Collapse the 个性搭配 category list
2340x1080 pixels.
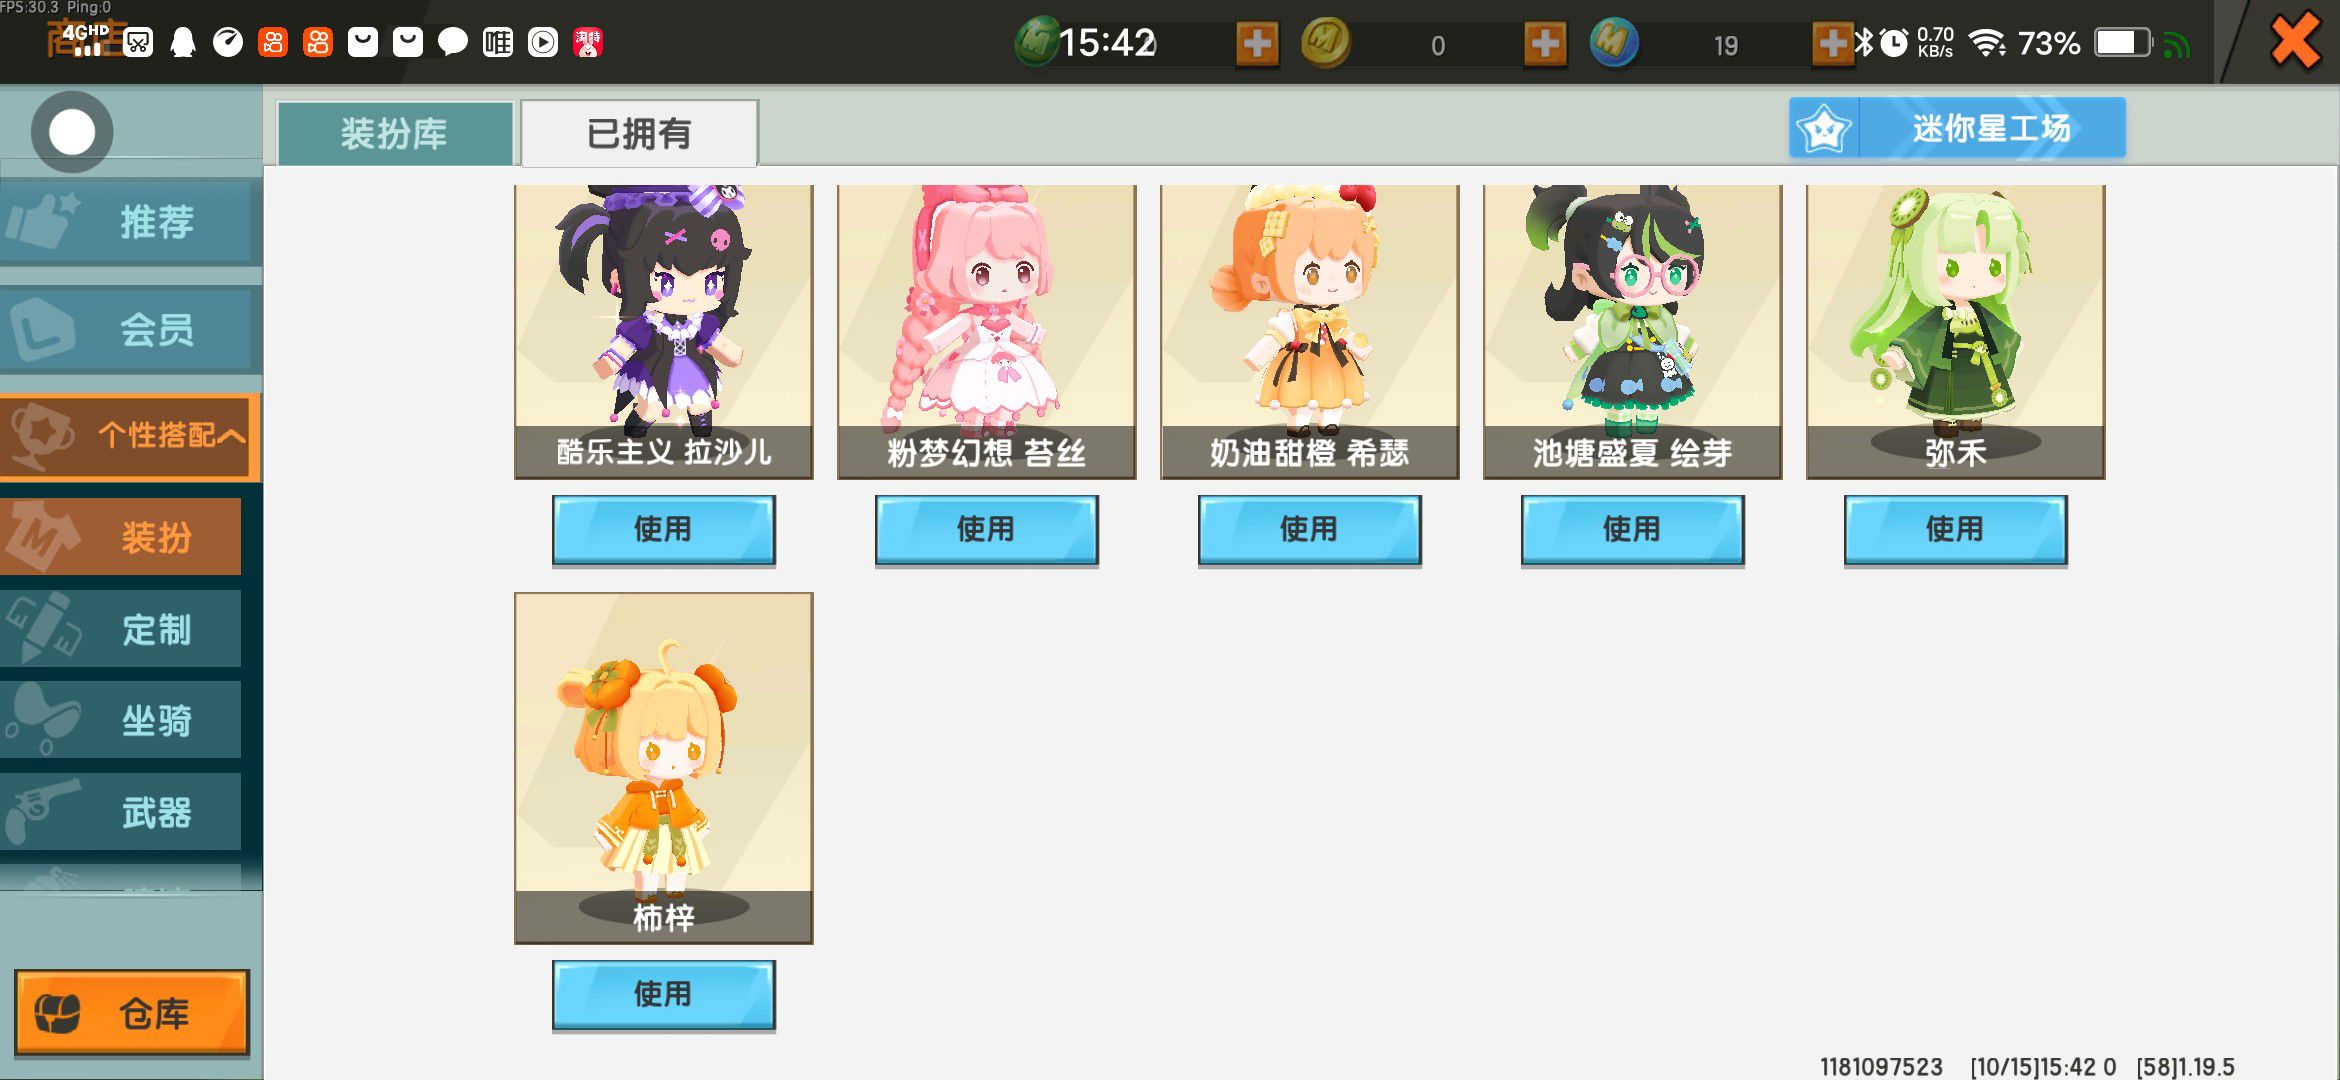pyautogui.click(x=130, y=435)
